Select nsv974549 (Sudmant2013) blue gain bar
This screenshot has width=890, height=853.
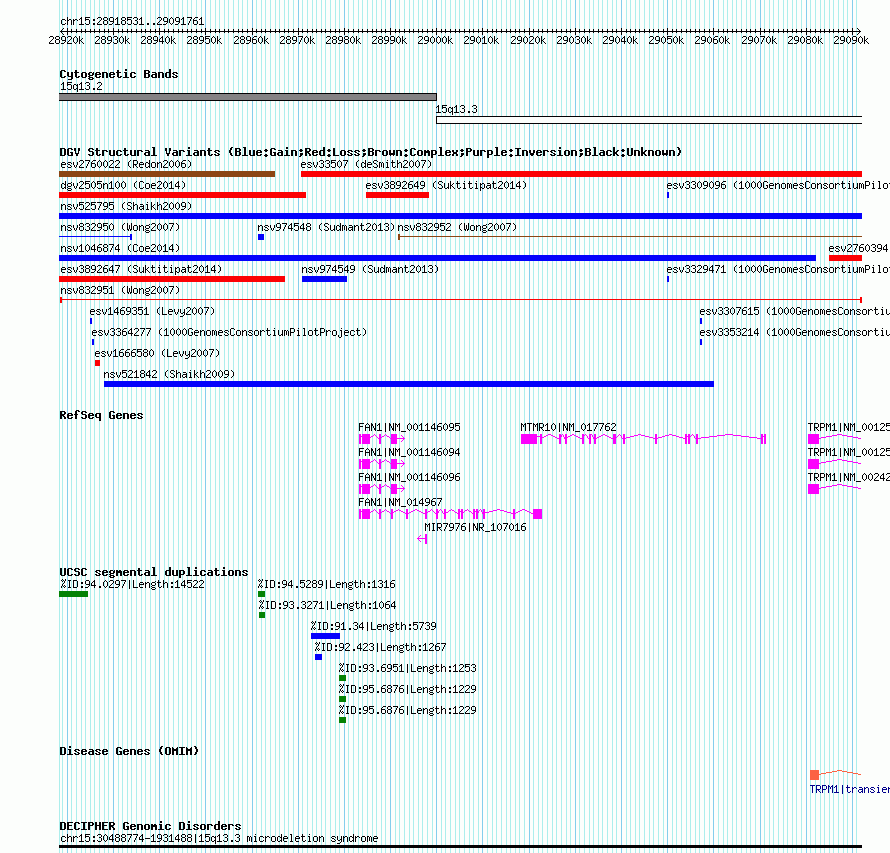324,279
